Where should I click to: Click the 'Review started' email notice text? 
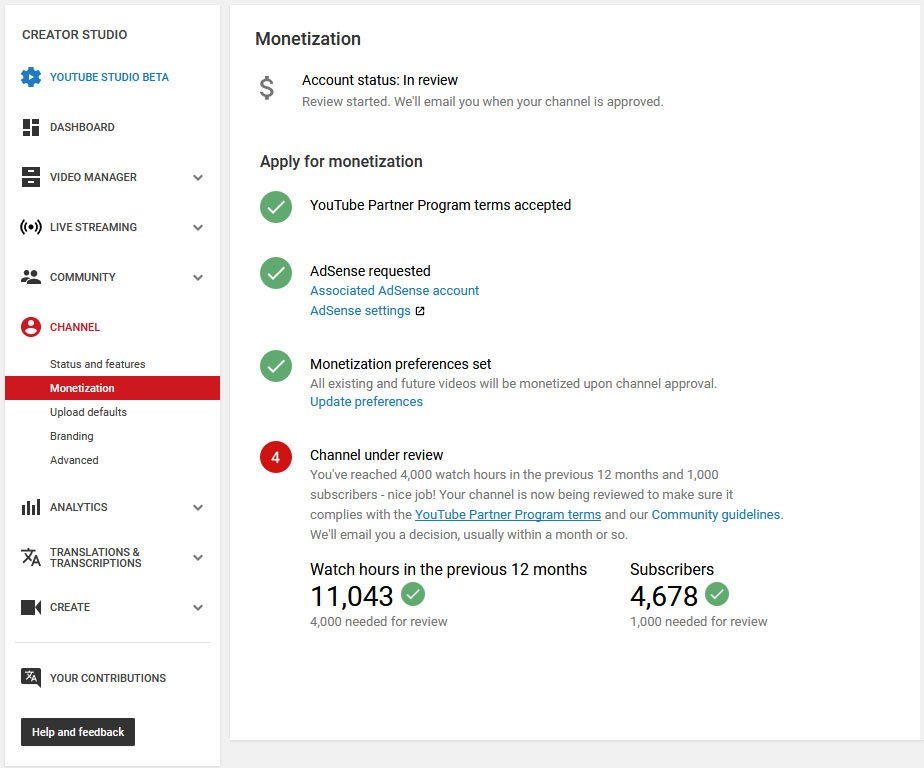pos(483,102)
